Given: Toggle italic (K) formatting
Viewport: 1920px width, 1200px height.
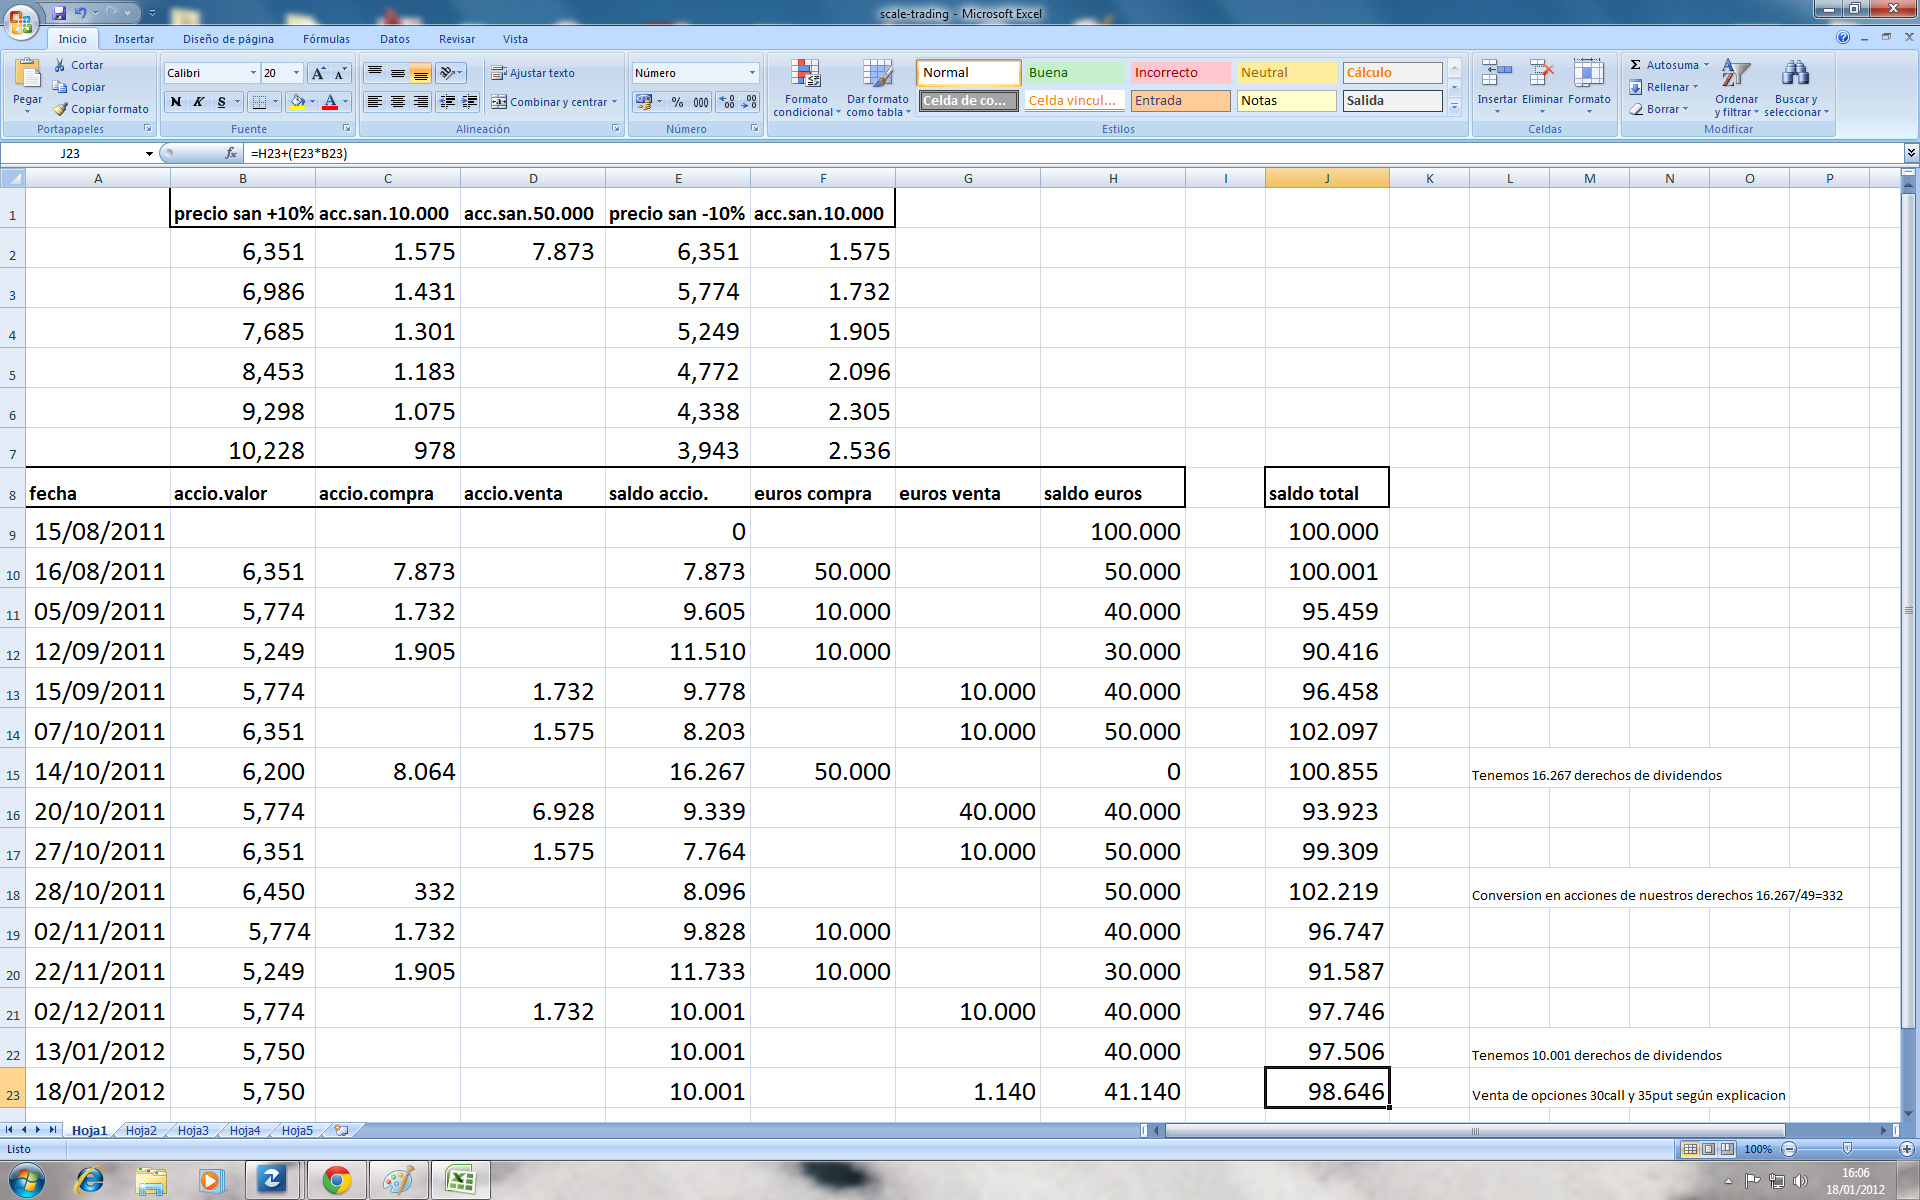Looking at the screenshot, I should click(x=199, y=102).
